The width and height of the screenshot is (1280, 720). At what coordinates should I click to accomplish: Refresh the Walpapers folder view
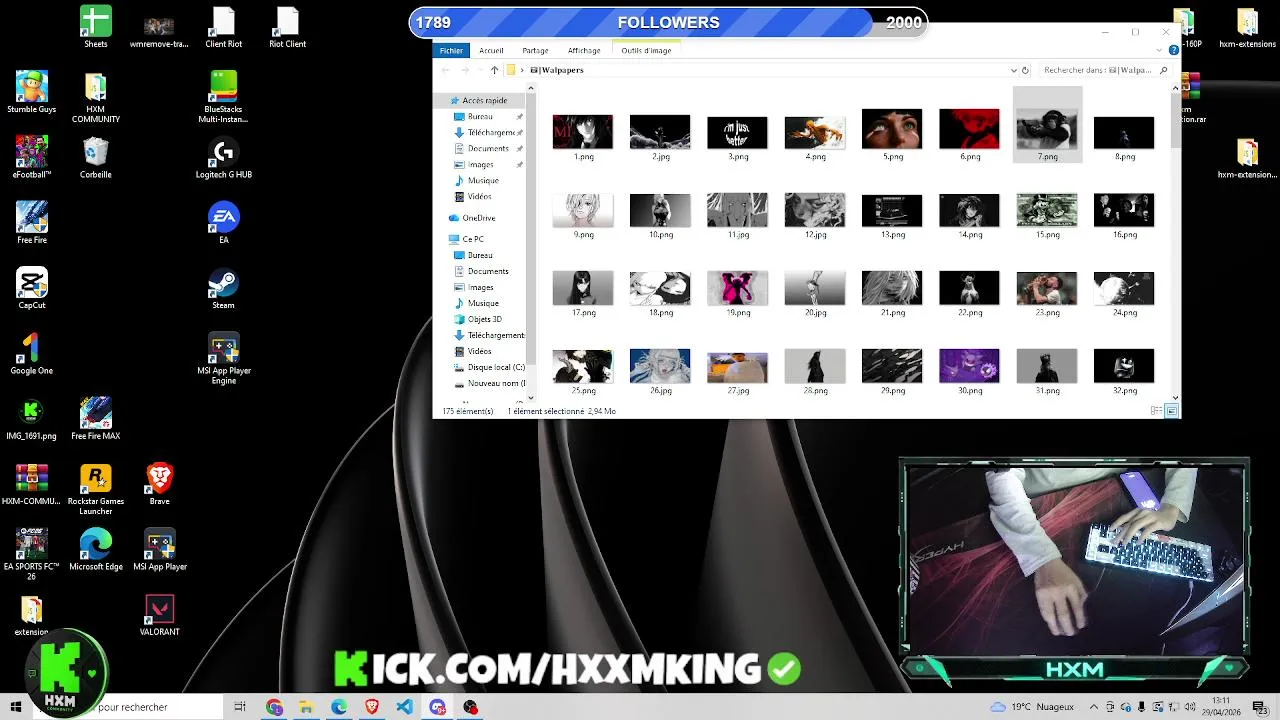1025,70
